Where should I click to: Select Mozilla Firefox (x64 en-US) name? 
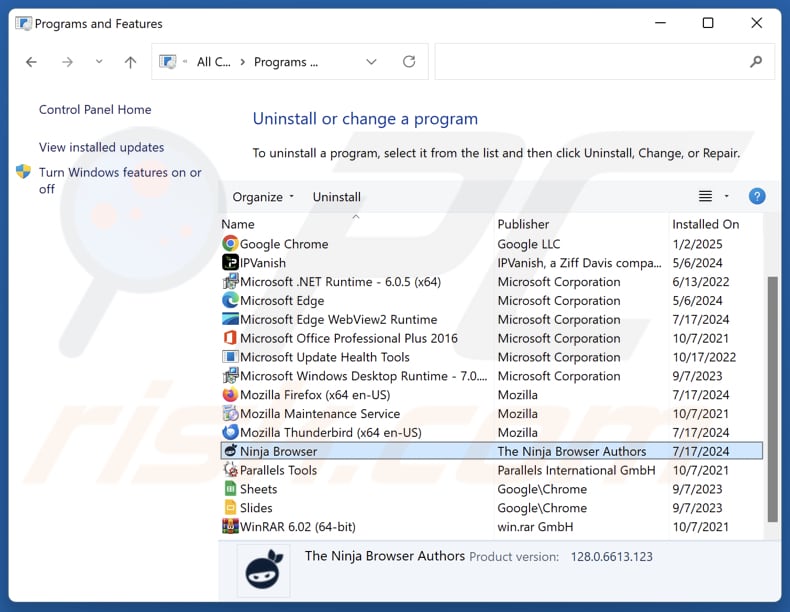pyautogui.click(x=315, y=394)
